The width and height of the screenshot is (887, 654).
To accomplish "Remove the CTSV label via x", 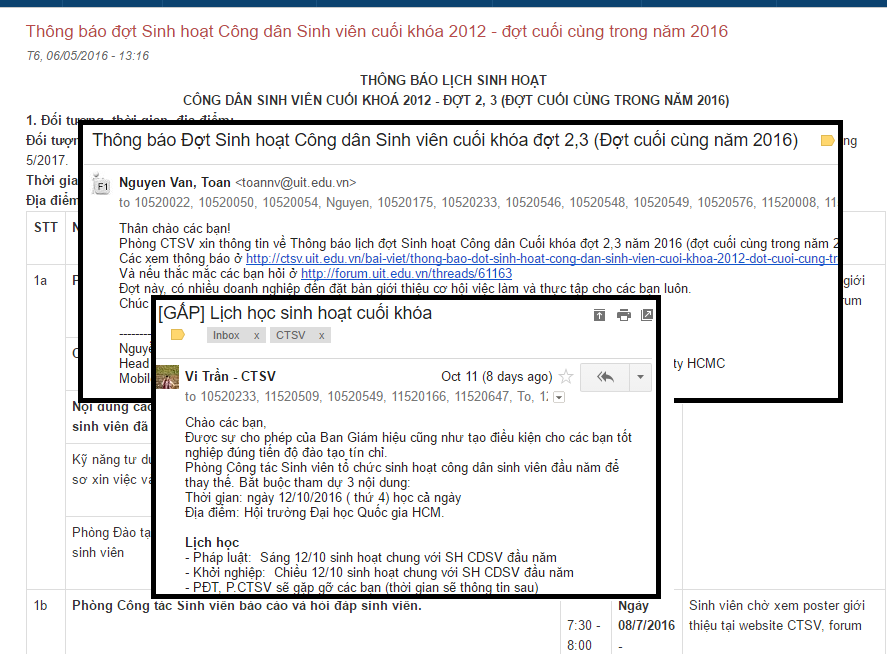I will pos(321,336).
